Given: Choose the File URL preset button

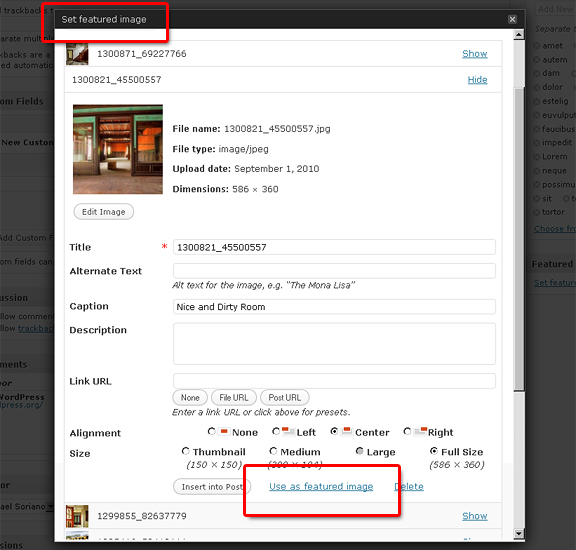Looking at the screenshot, I should (234, 398).
